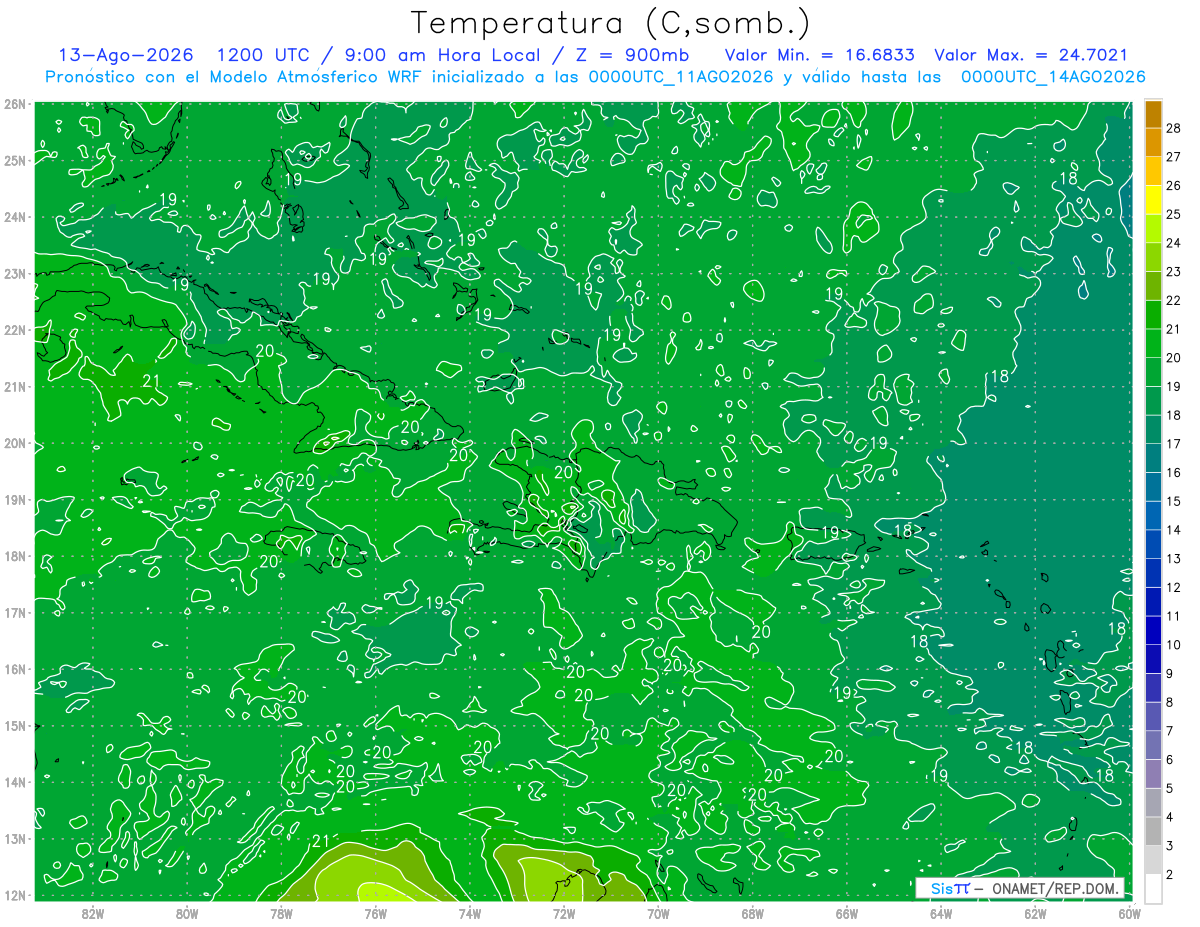Image resolution: width=1200 pixels, height=927 pixels.
Task: Pick the white swatch below label 2
Action: 1153,888
